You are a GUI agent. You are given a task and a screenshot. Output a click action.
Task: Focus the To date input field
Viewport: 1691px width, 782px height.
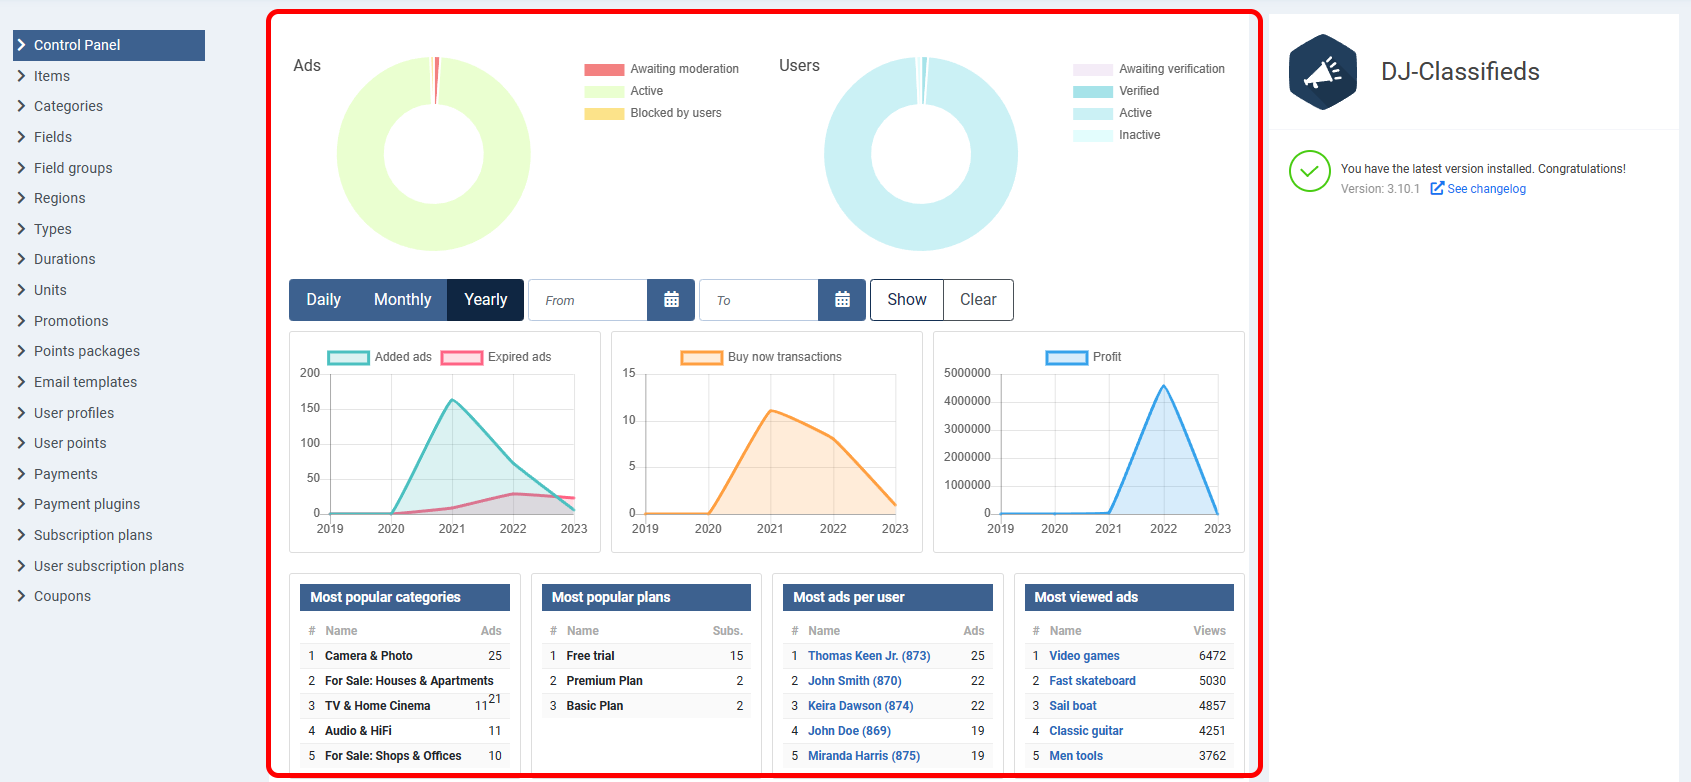click(759, 300)
